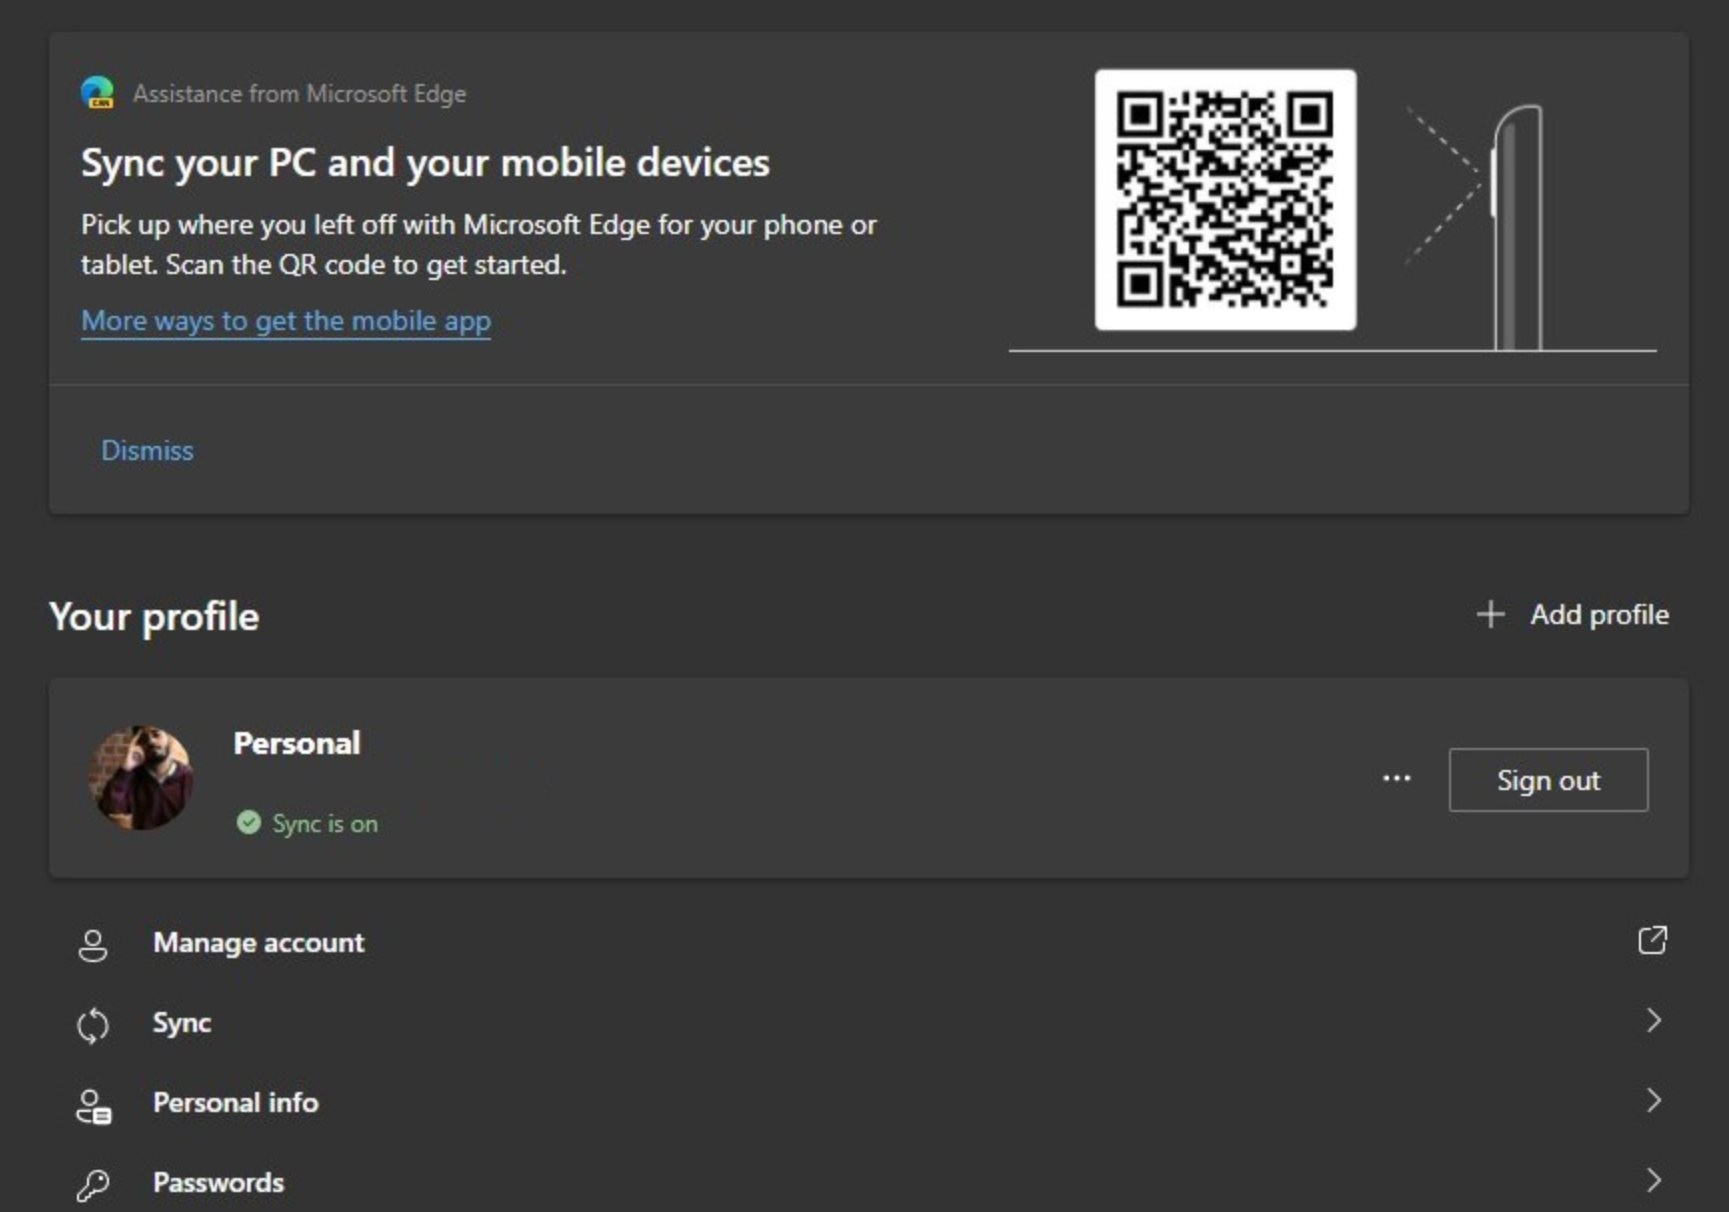Dismiss the sync assistance card
Screen dimensions: 1729x1212
(147, 450)
